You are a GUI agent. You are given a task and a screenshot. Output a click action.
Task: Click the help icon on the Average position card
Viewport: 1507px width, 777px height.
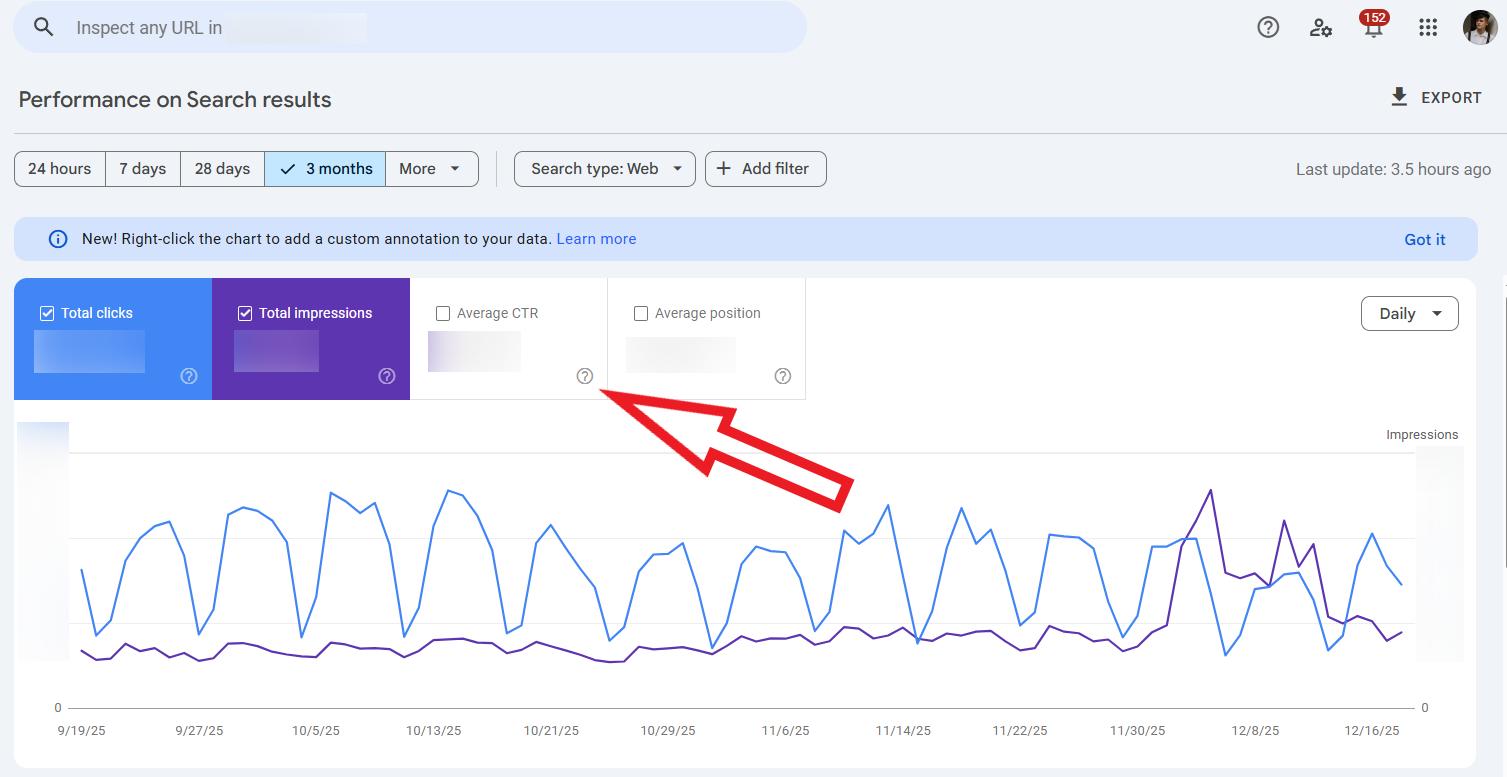(783, 376)
